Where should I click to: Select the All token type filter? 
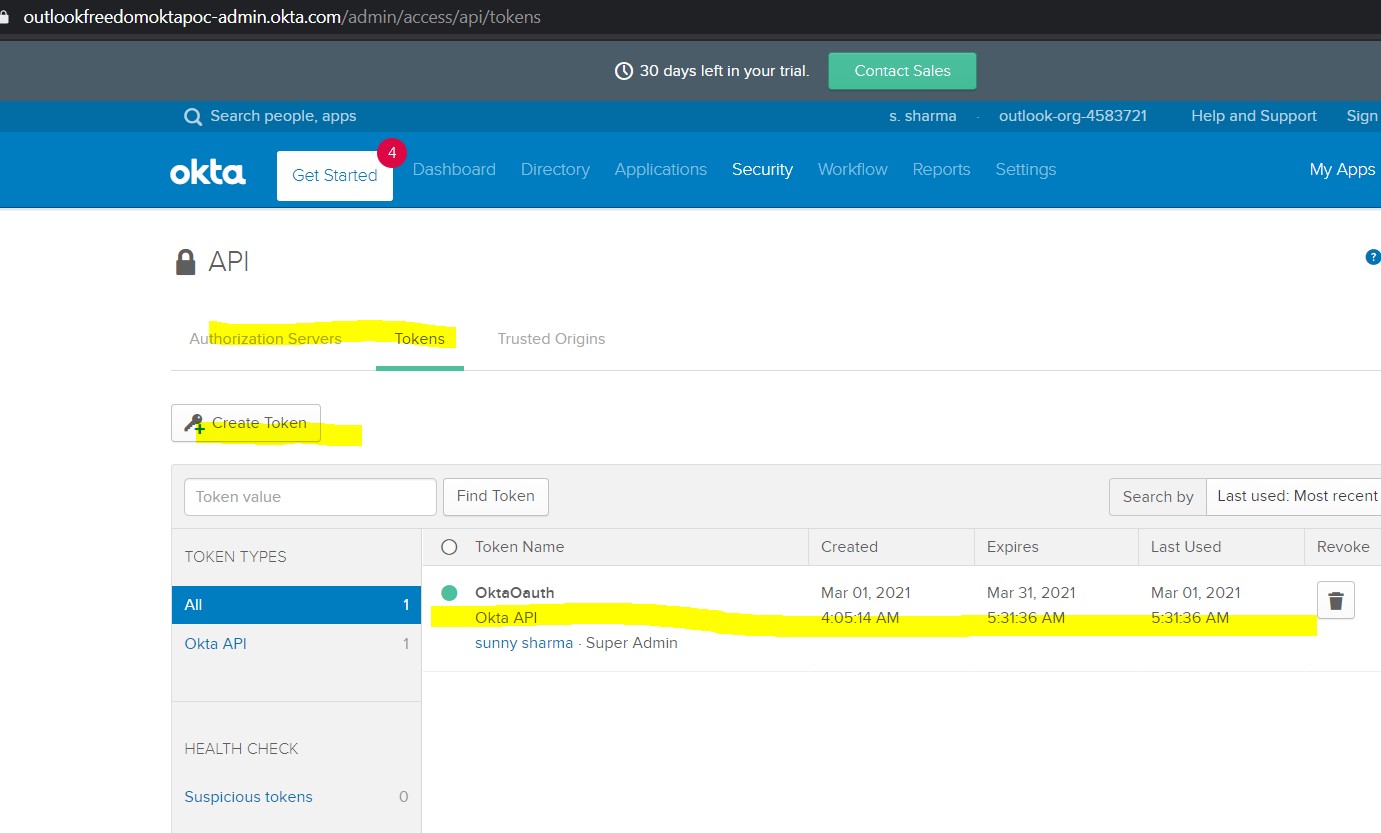tap(296, 605)
